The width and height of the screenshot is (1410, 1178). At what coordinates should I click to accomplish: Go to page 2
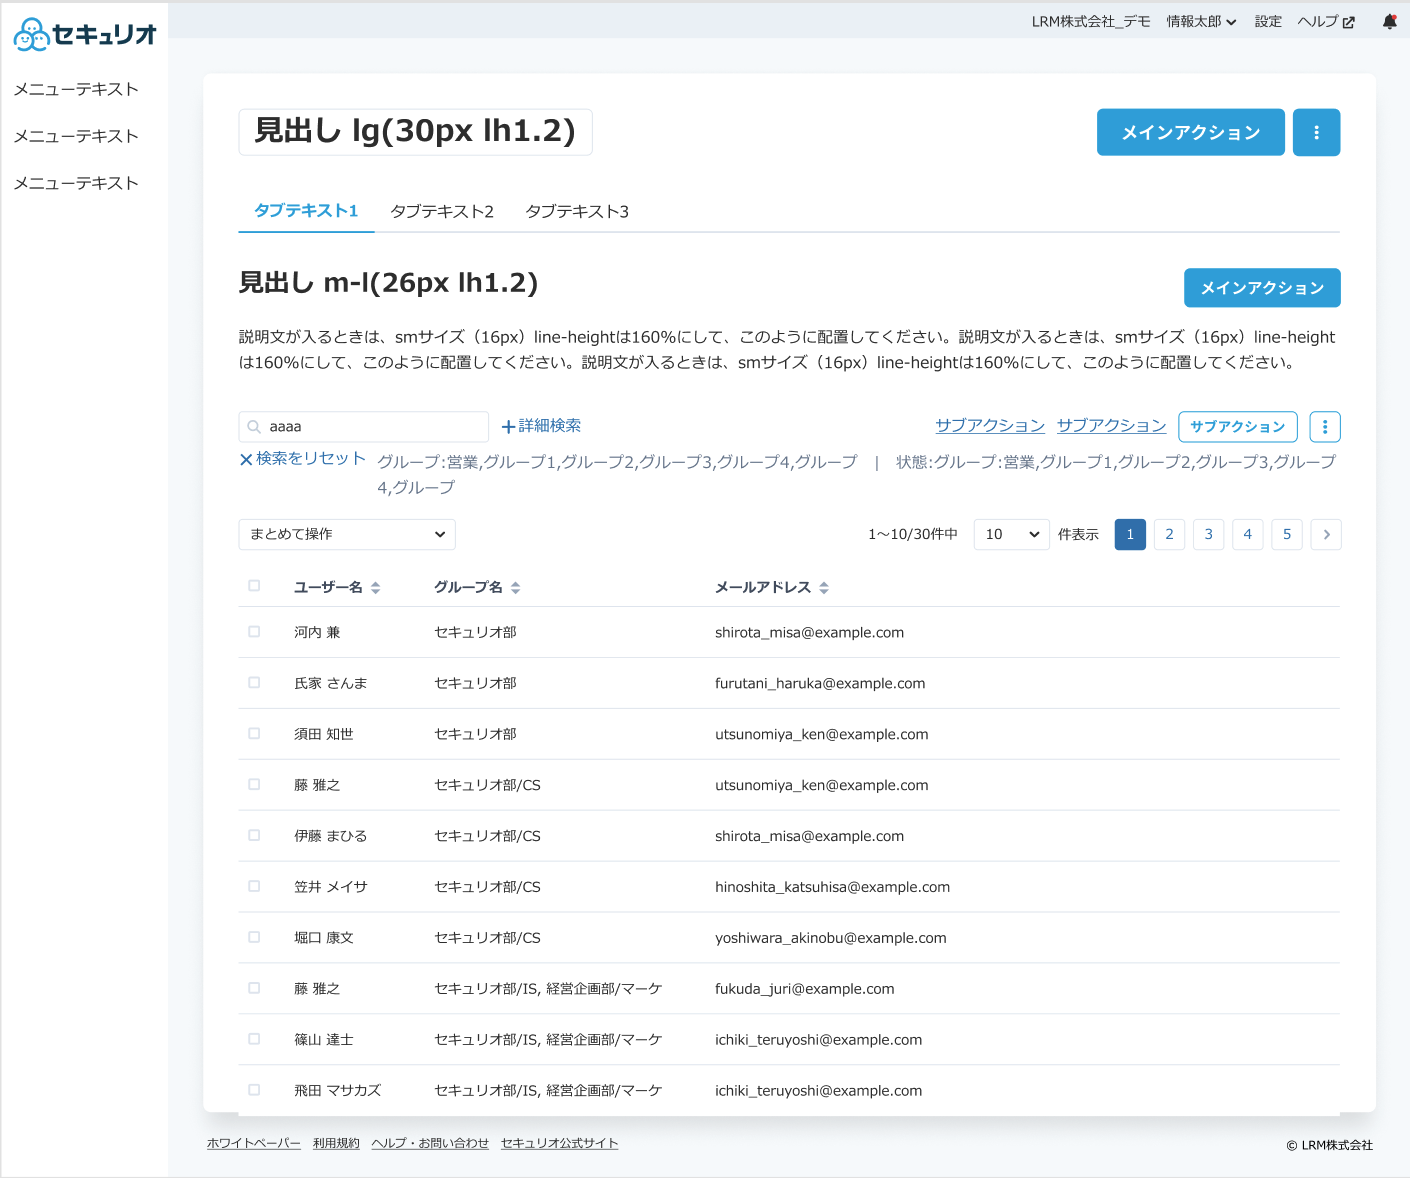pos(1169,534)
